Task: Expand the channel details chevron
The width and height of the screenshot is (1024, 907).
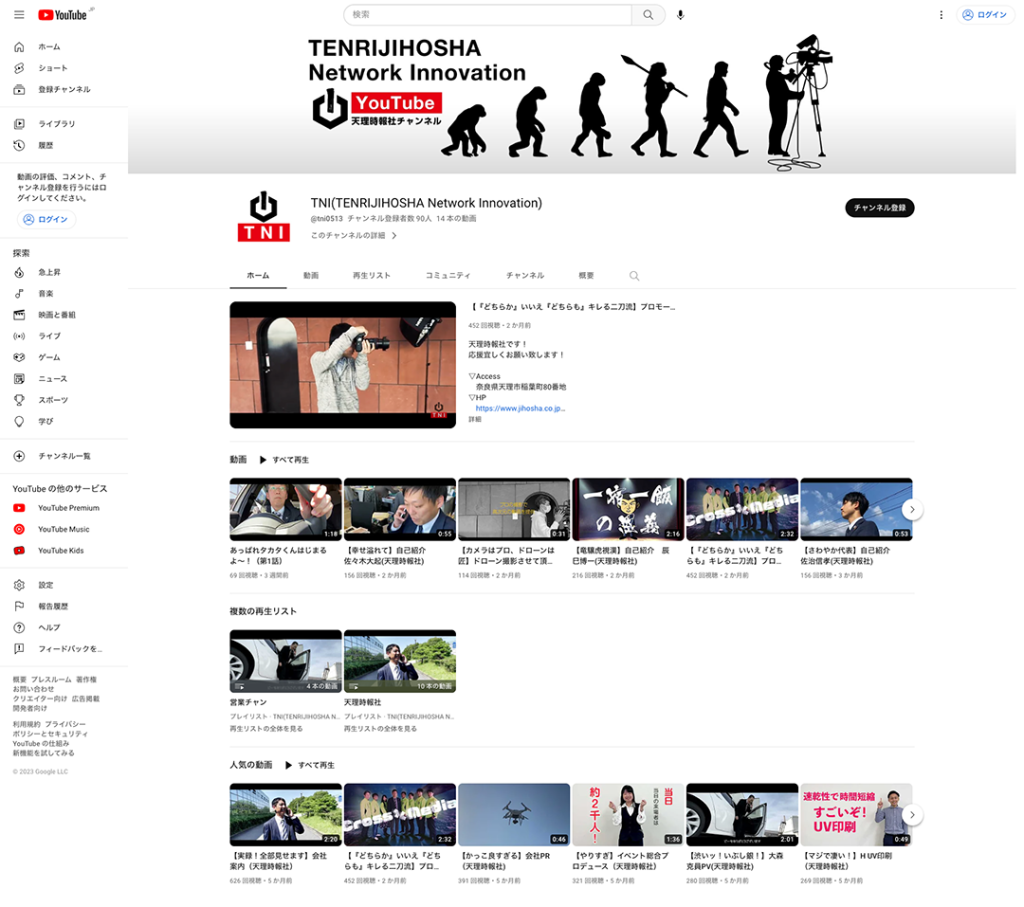Action: (x=394, y=236)
